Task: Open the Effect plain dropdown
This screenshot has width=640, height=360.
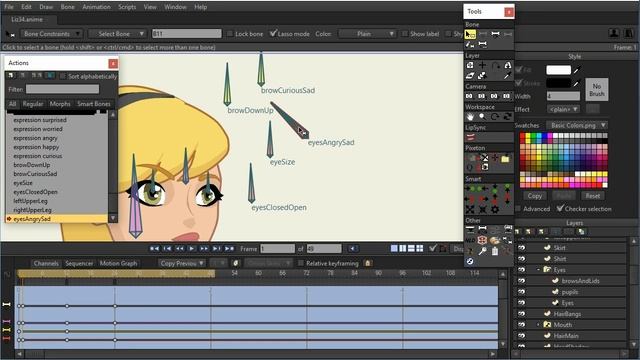Action: [563, 109]
